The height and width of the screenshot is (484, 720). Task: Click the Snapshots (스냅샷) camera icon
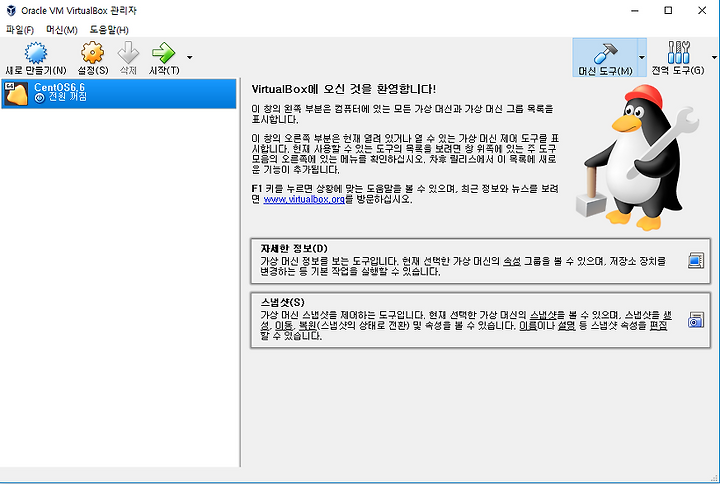coord(696,320)
